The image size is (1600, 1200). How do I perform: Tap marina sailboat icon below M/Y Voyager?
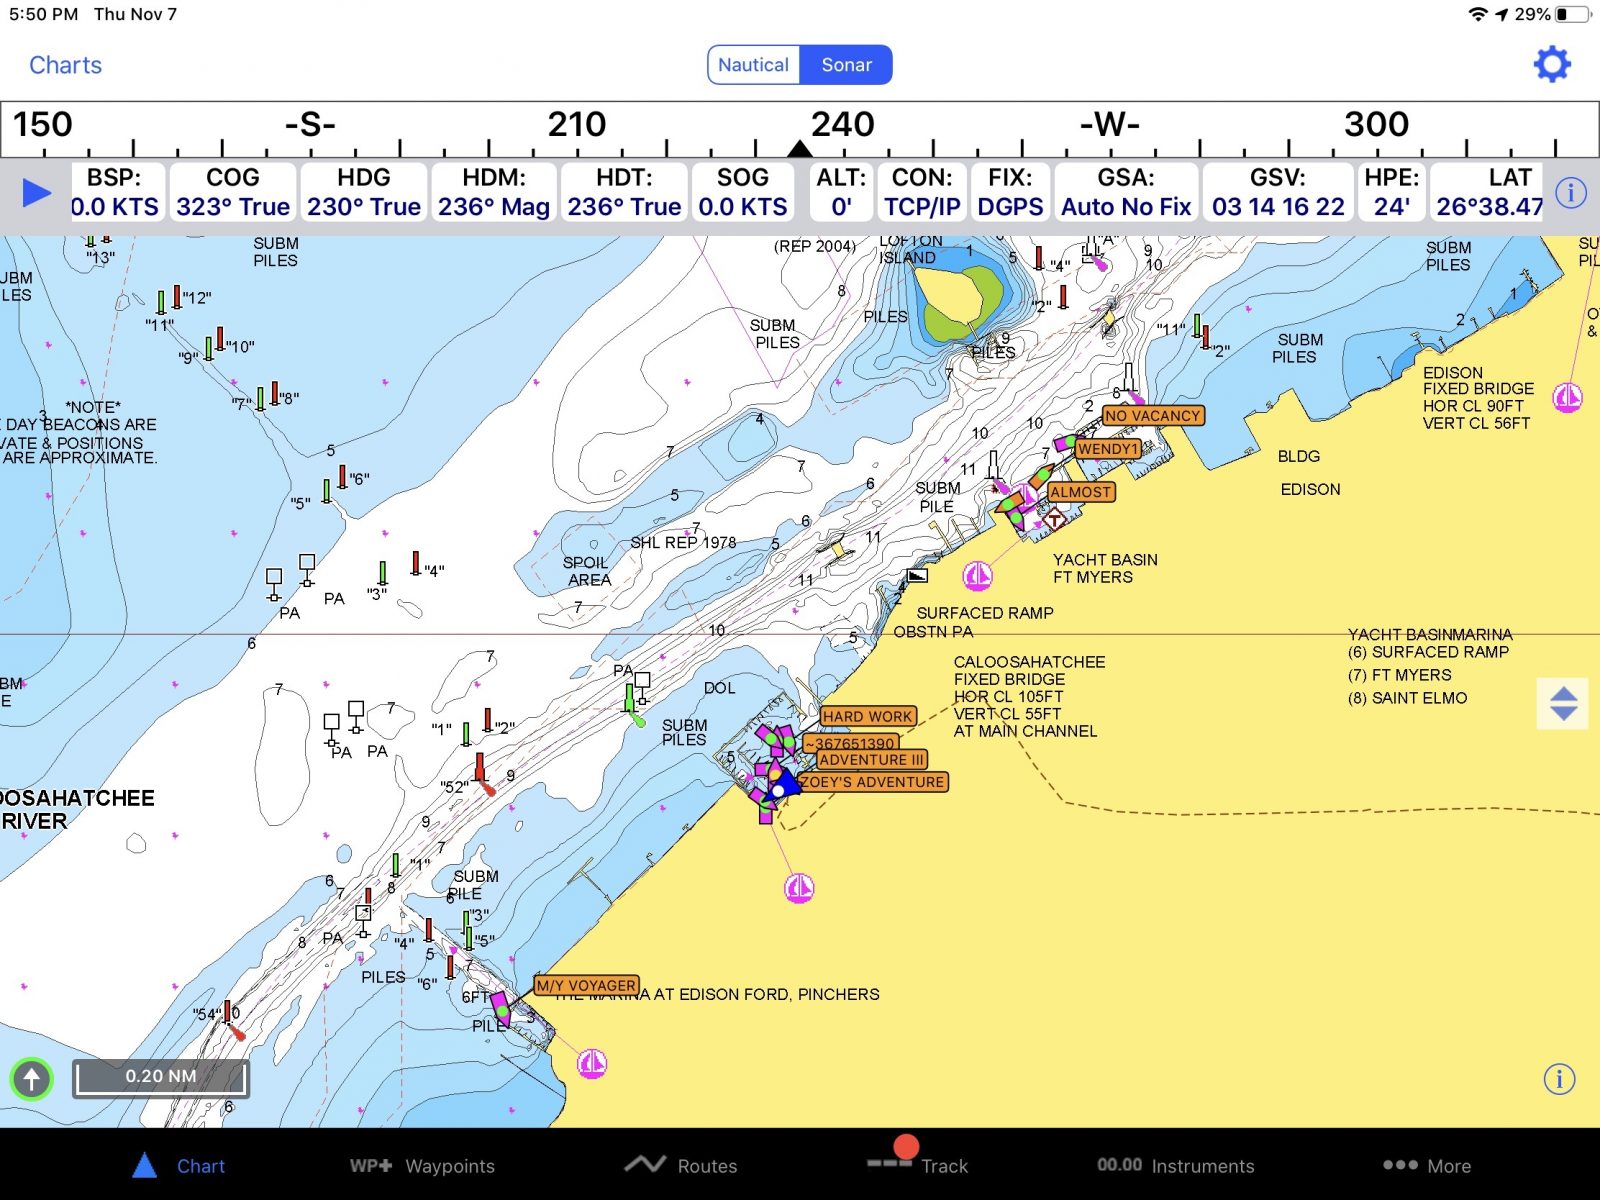(x=592, y=1064)
